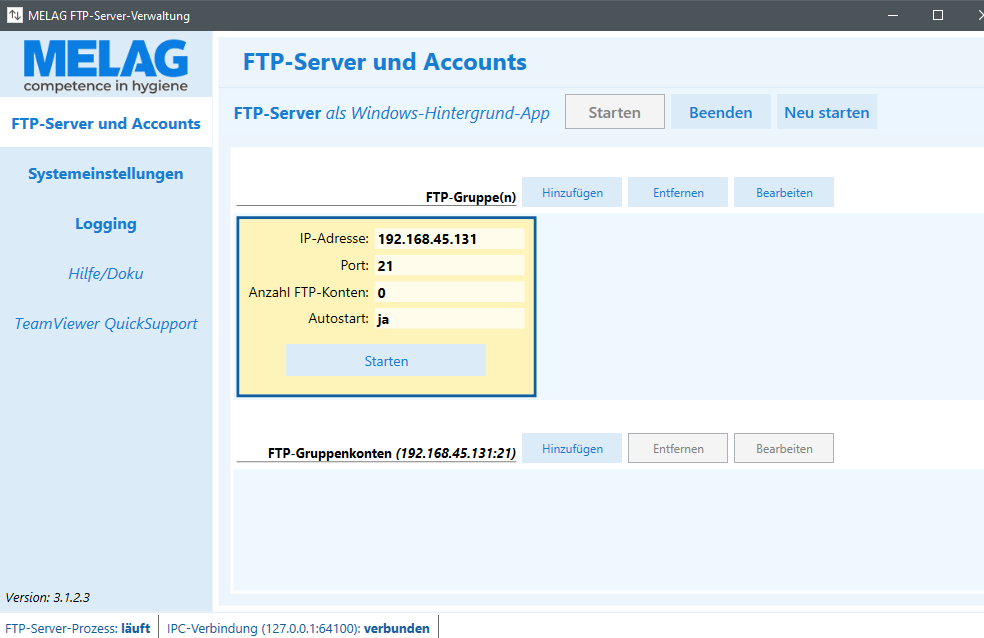Click the Anzahl FTP-Konten value 0
The image size is (984, 638).
(x=449, y=292)
